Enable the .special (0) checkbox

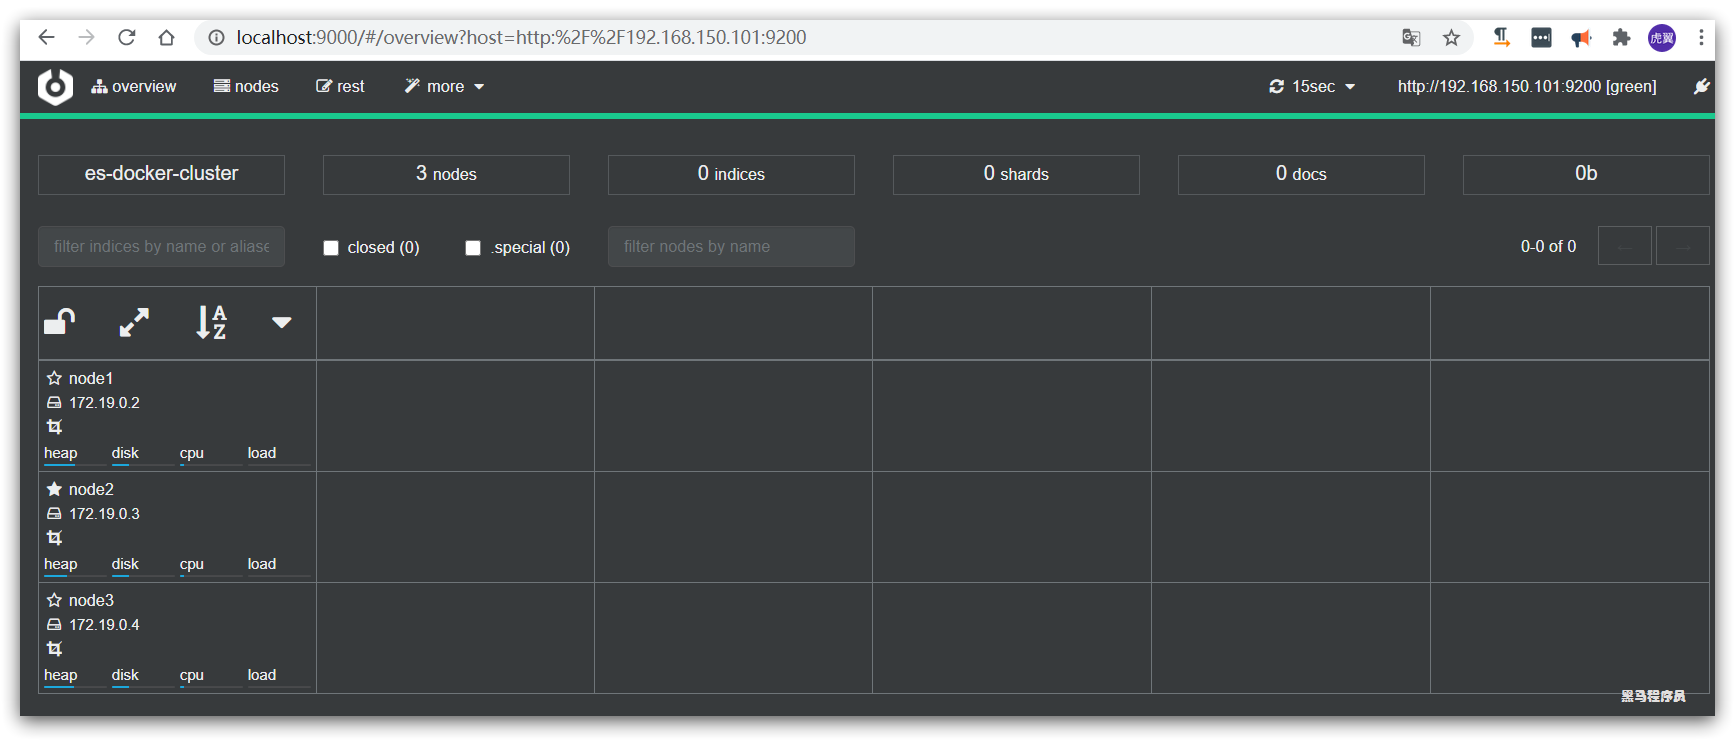coord(473,248)
